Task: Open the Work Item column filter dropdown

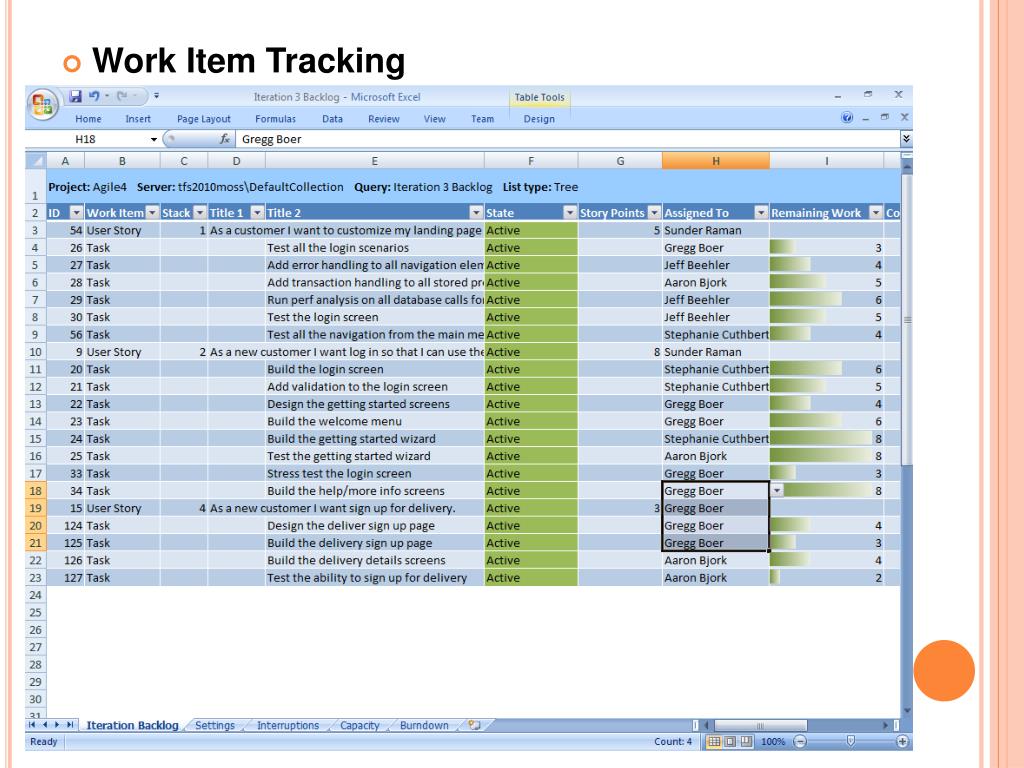Action: tap(152, 213)
